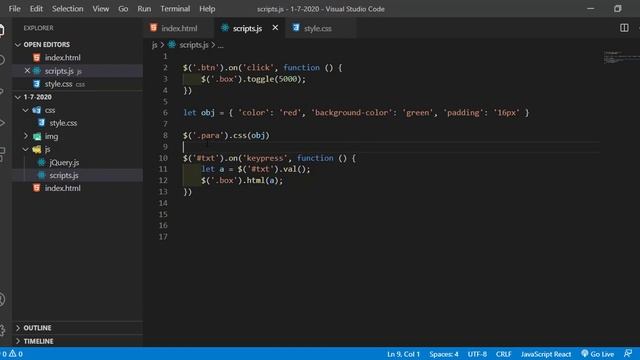Click Ln 9, Col 1 status item
The image size is (640, 360).
click(403, 354)
